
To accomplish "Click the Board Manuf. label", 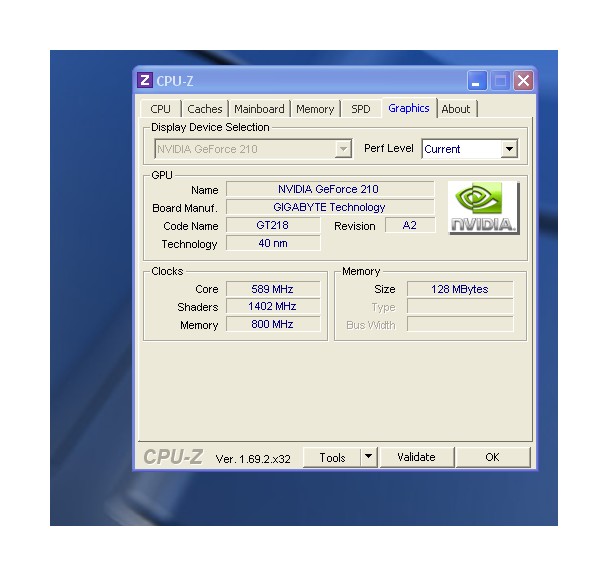I will coord(185,208).
